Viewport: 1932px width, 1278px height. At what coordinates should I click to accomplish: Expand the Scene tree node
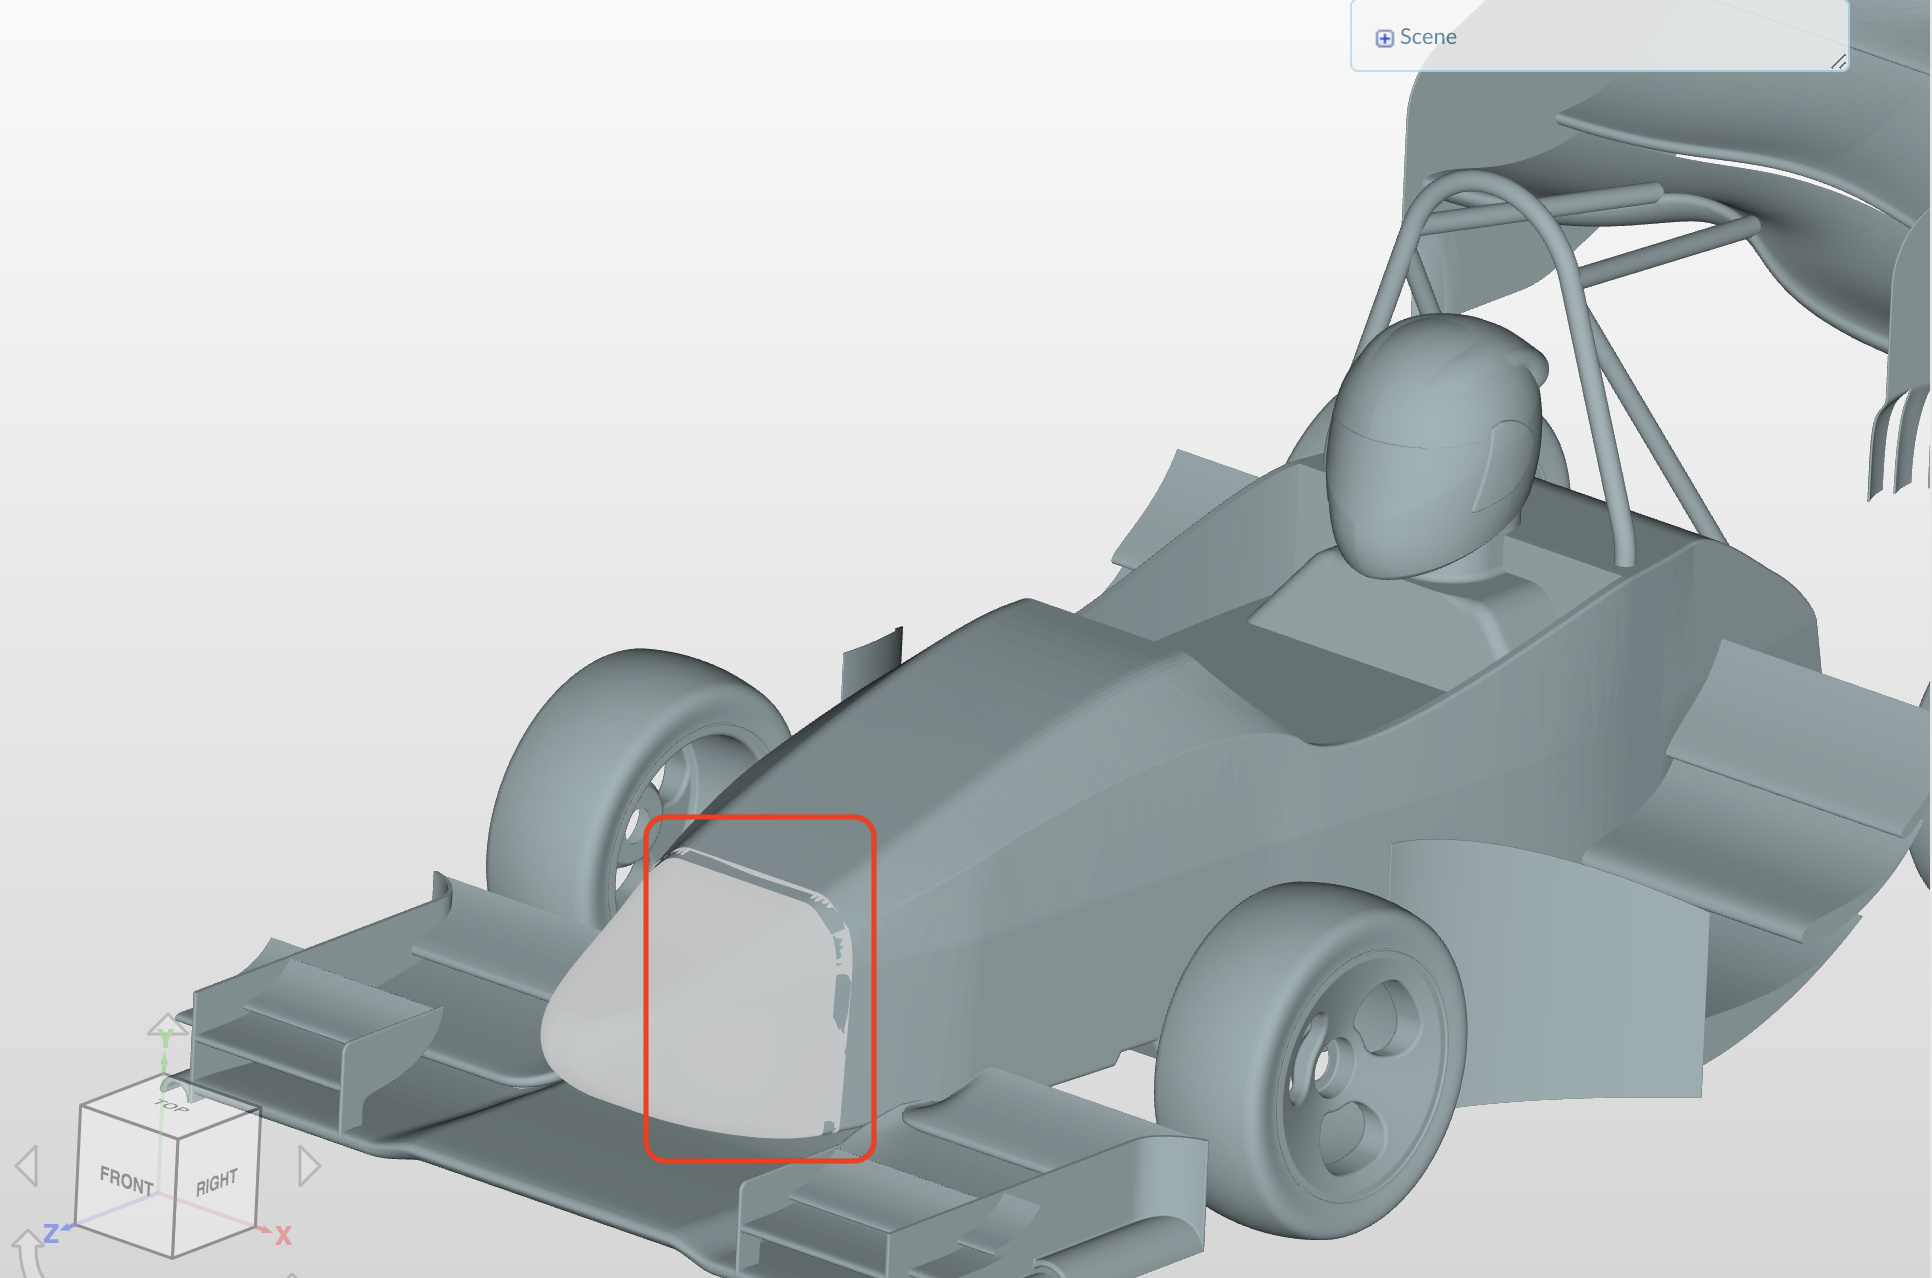(1384, 38)
